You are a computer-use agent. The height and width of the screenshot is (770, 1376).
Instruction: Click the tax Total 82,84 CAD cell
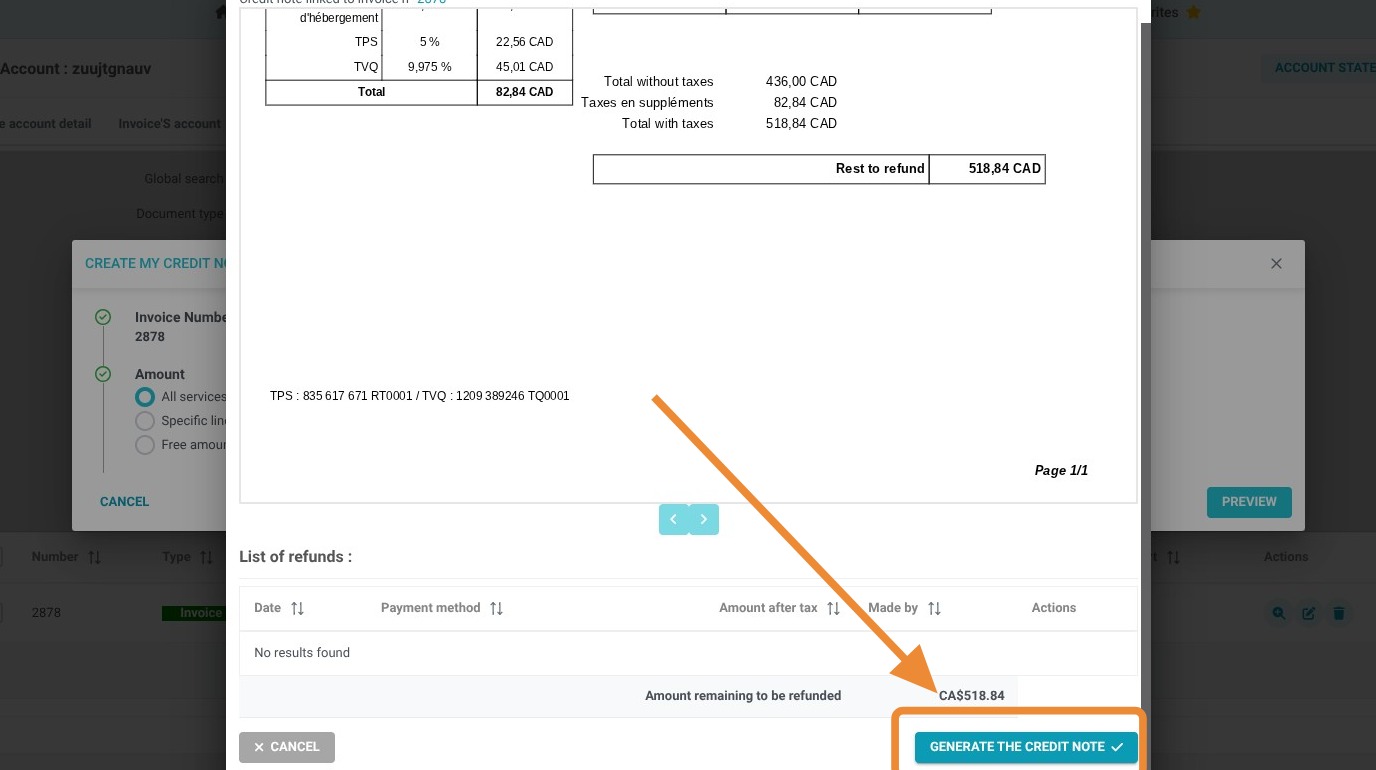525,92
